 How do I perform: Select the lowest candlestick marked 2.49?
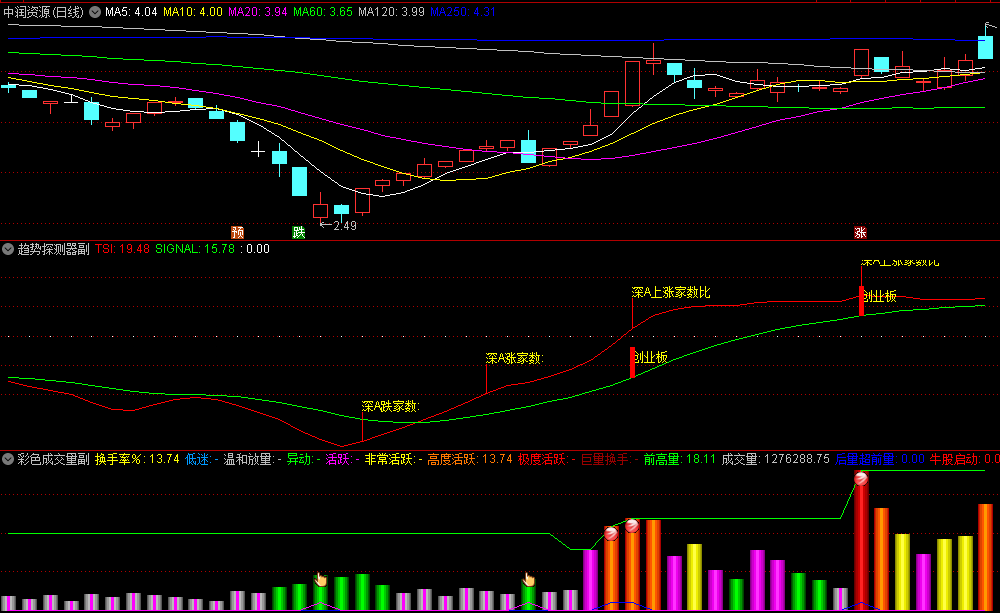tap(320, 207)
